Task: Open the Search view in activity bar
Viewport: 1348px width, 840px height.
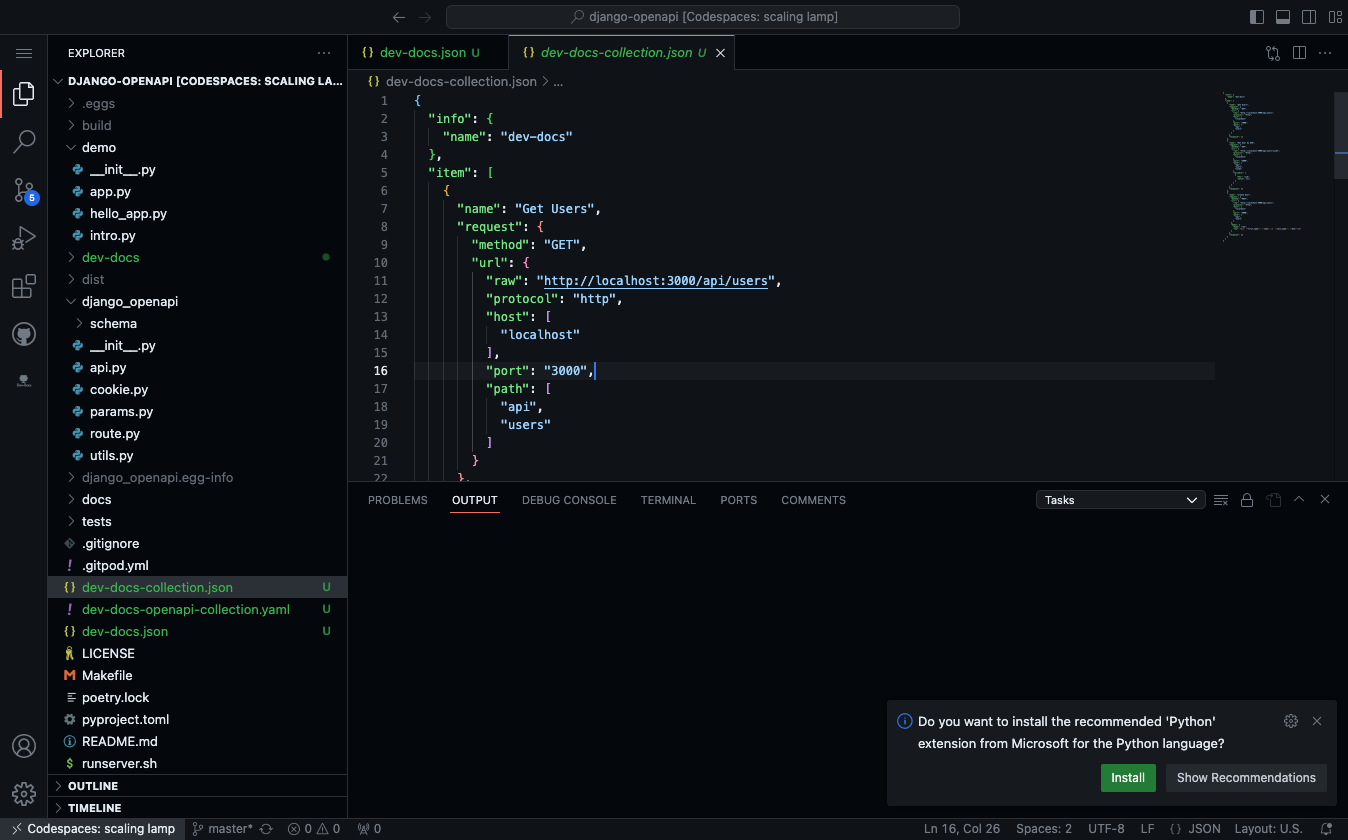Action: [x=24, y=142]
